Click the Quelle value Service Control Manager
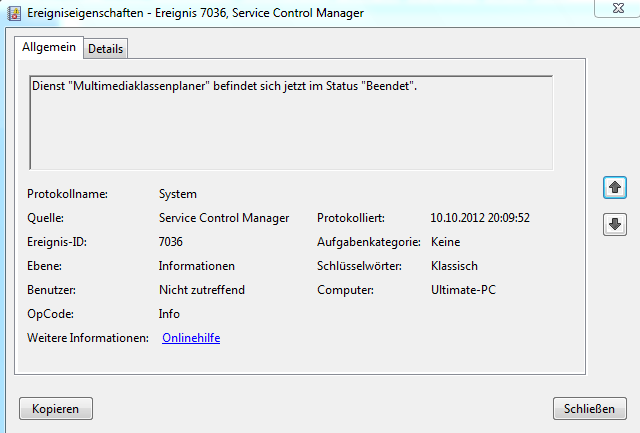This screenshot has width=640, height=433. point(224,218)
